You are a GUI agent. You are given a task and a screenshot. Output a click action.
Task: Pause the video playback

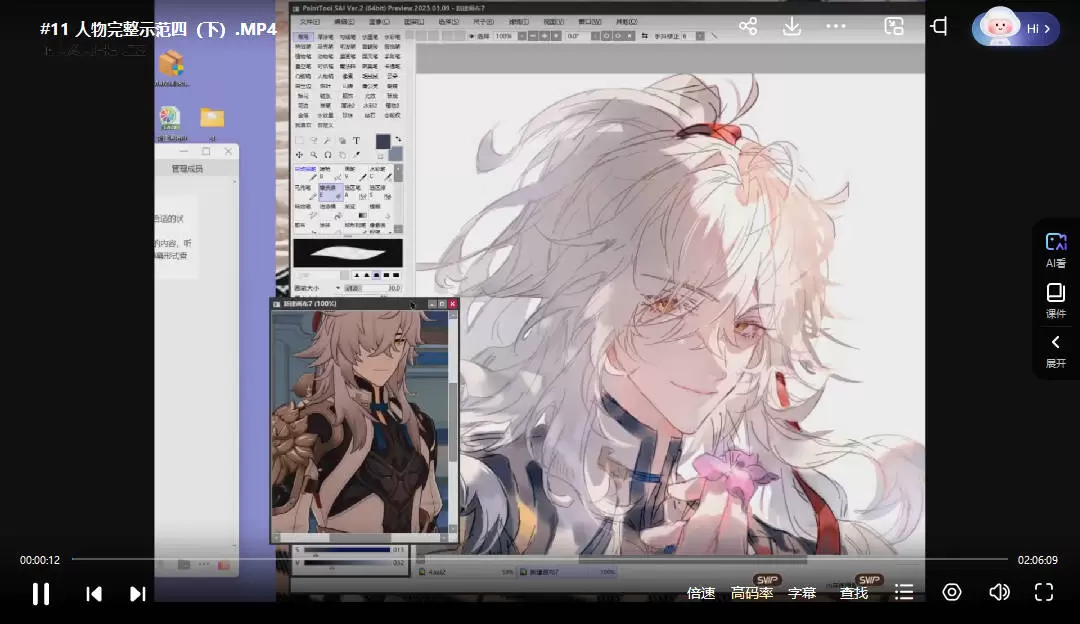(41, 594)
